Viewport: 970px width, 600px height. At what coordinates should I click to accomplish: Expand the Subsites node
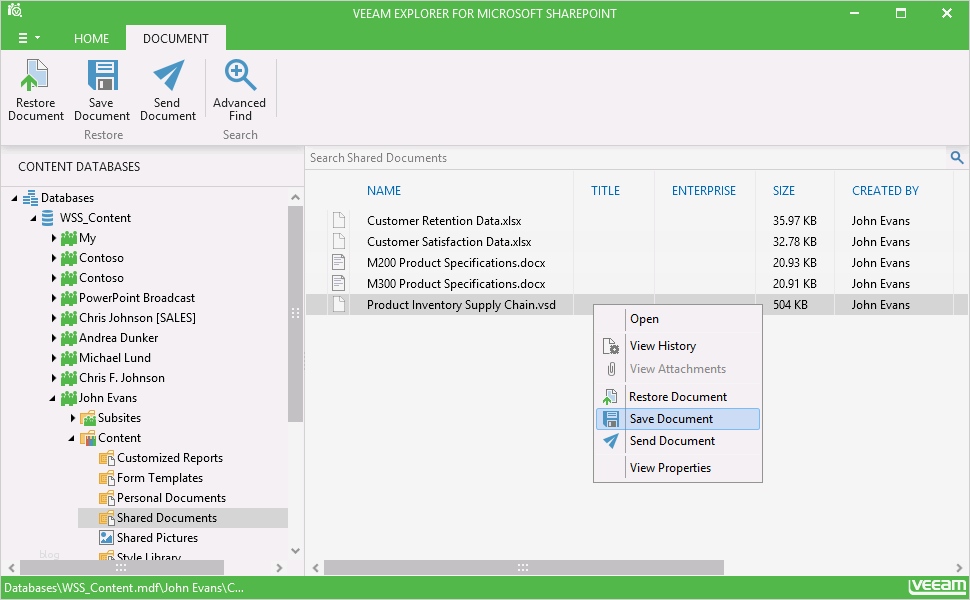[73, 418]
